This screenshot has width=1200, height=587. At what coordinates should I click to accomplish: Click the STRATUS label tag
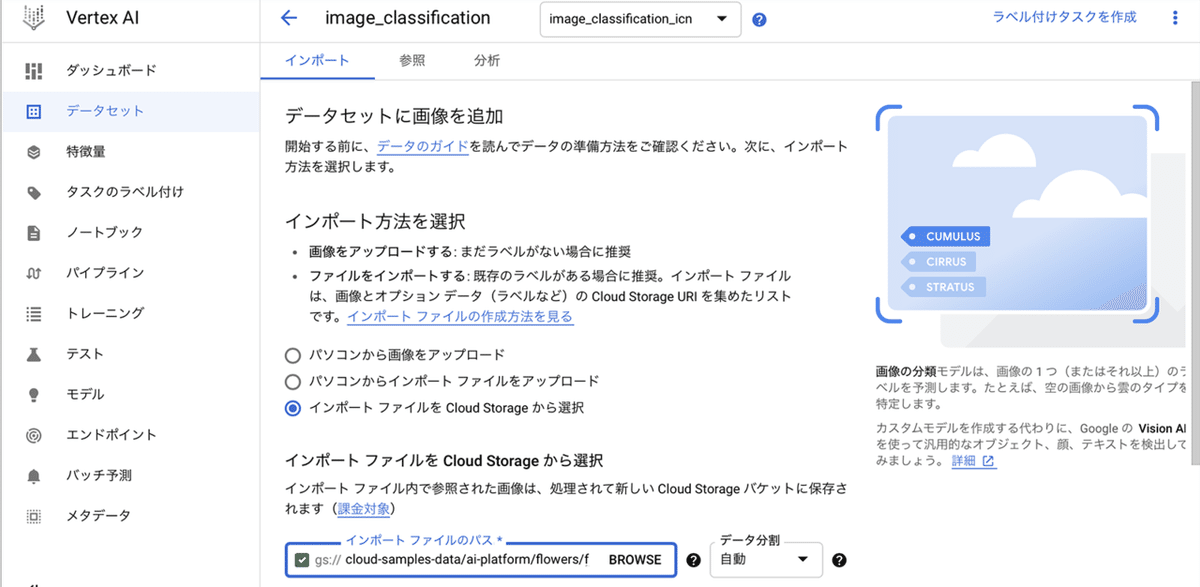tap(943, 287)
